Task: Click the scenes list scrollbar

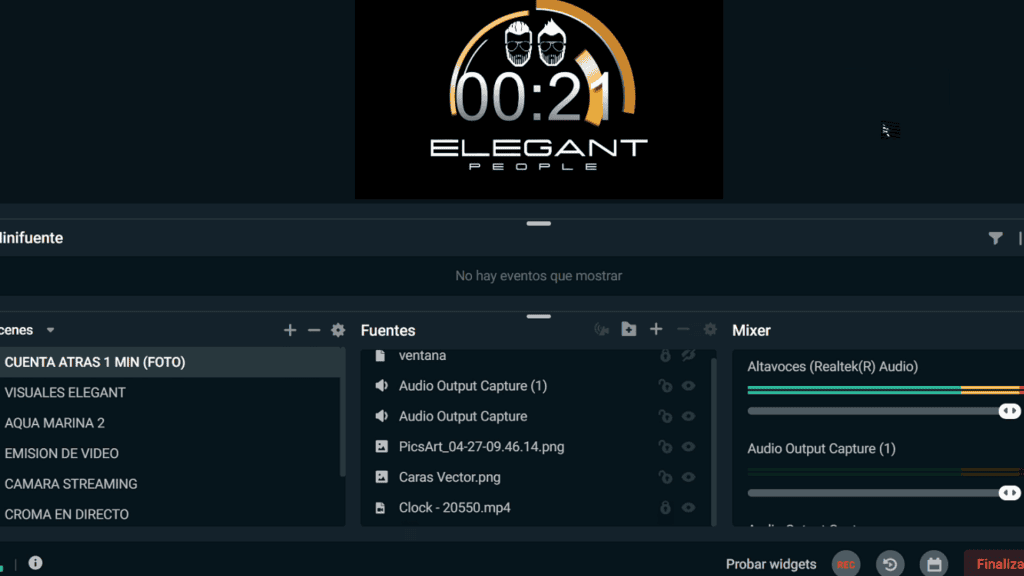Action: pyautogui.click(x=343, y=412)
